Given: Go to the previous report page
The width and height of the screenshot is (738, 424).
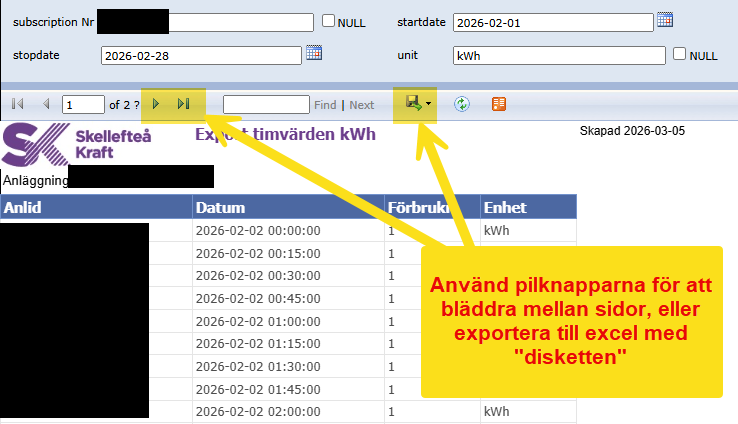Looking at the screenshot, I should click(x=45, y=104).
